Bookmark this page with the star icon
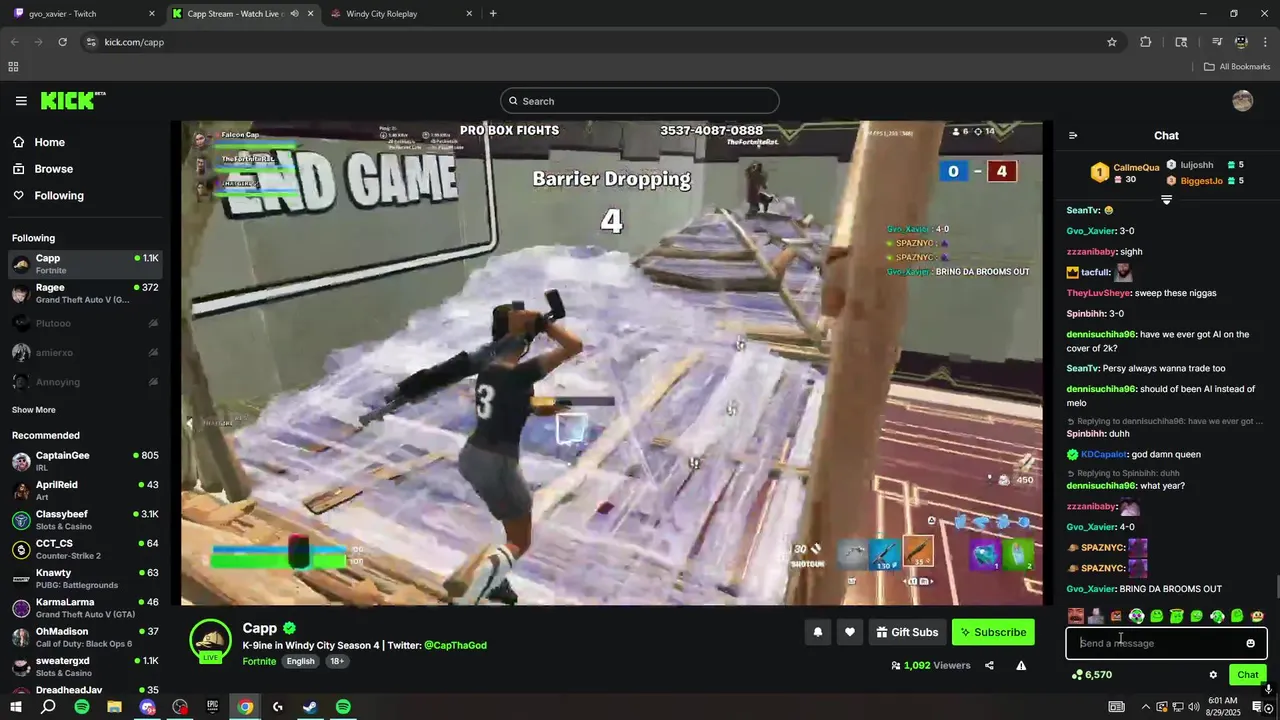The image size is (1280, 720). 1111,42
